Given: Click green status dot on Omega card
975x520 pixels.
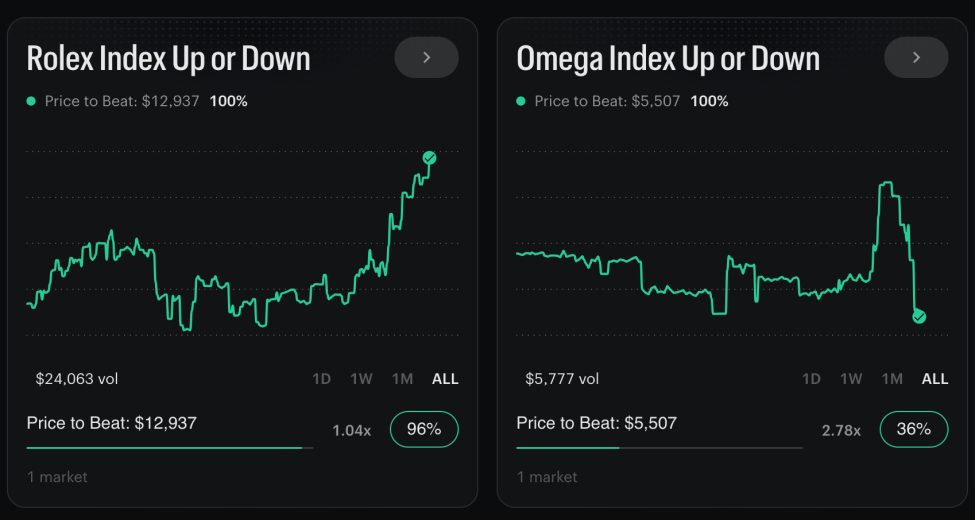Looking at the screenshot, I should (521, 101).
